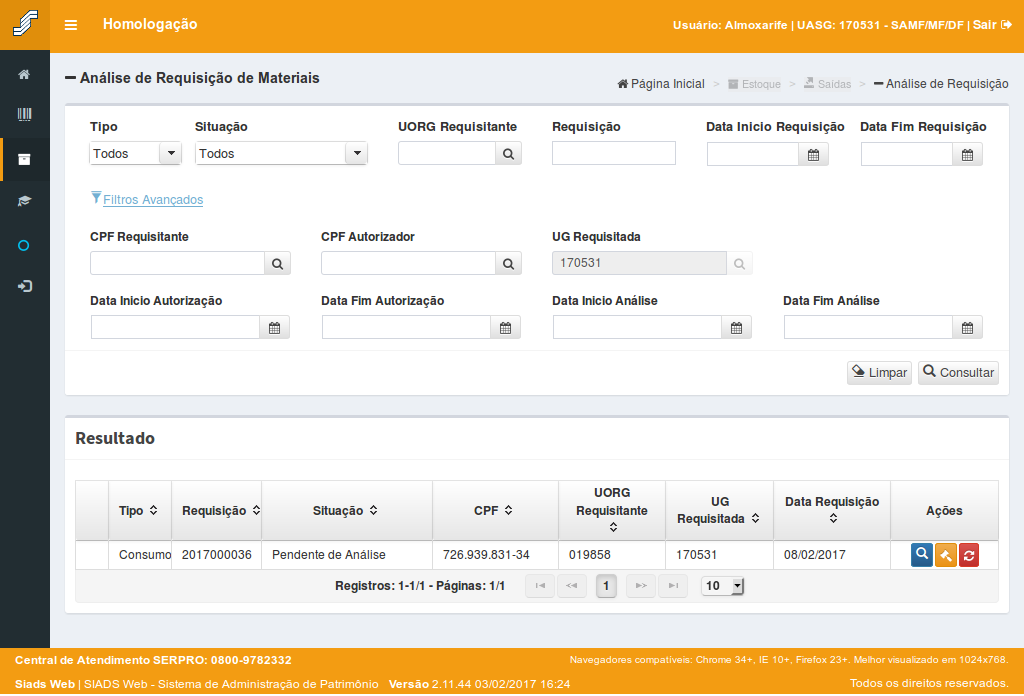Image resolution: width=1024 pixels, height=696 pixels.
Task: Open the graduation cap sidebar icon
Action: 24,201
